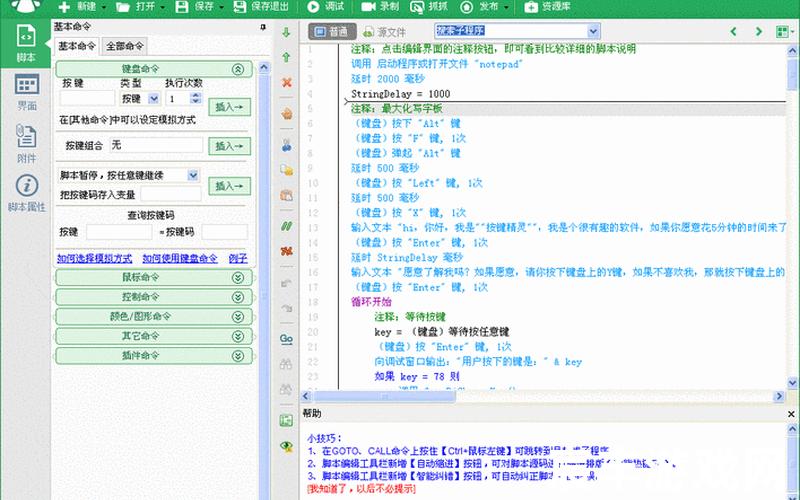Pin the 基本命令 panel
800x500 pixels.
pos(263,27)
